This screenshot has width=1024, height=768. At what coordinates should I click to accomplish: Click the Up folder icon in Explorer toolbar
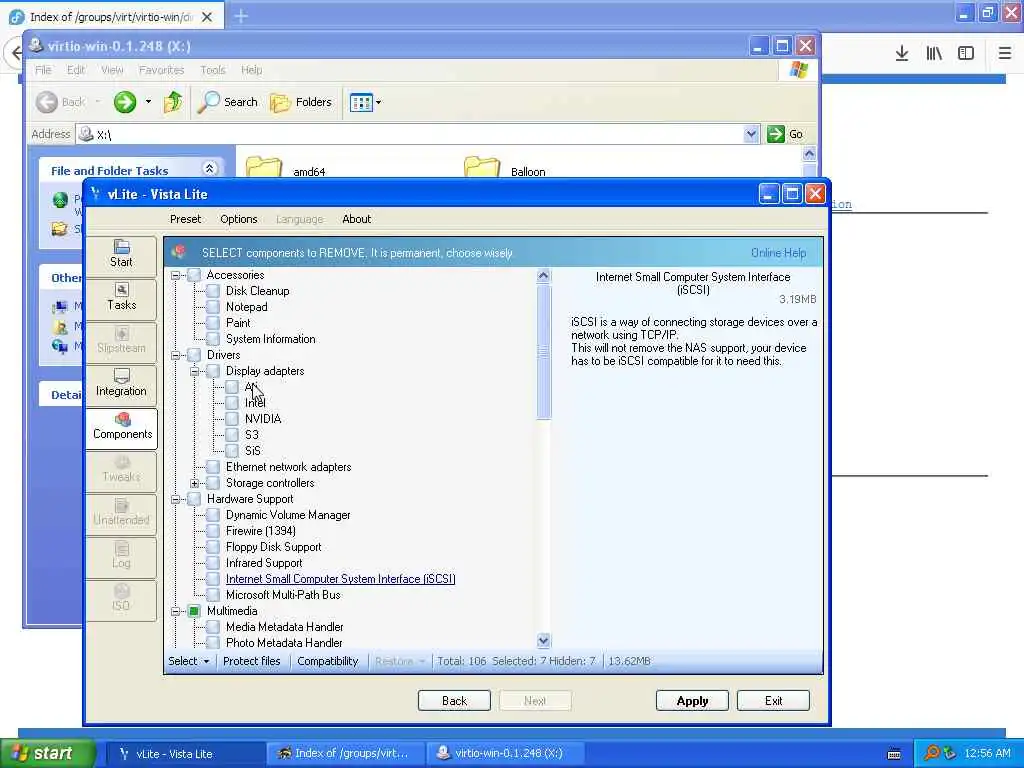pyautogui.click(x=173, y=102)
